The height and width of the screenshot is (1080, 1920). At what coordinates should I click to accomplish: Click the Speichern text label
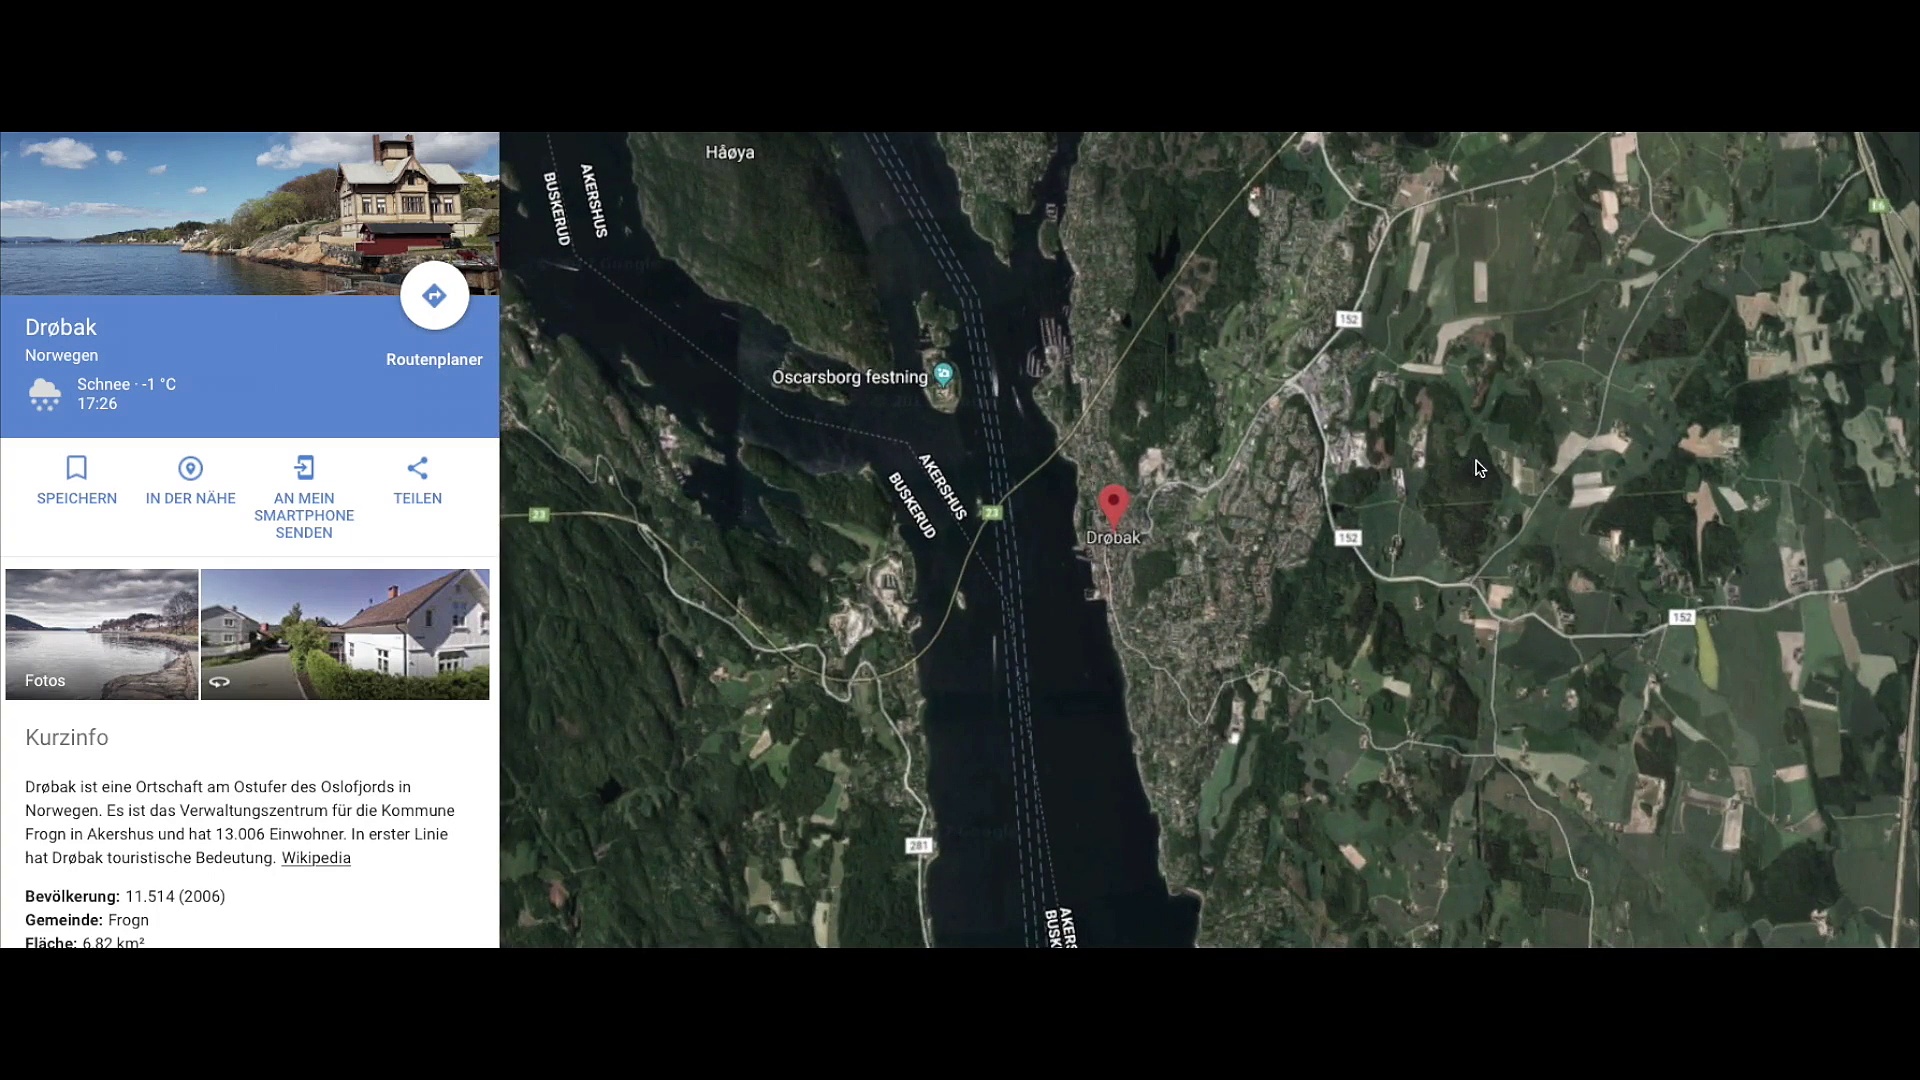77,499
